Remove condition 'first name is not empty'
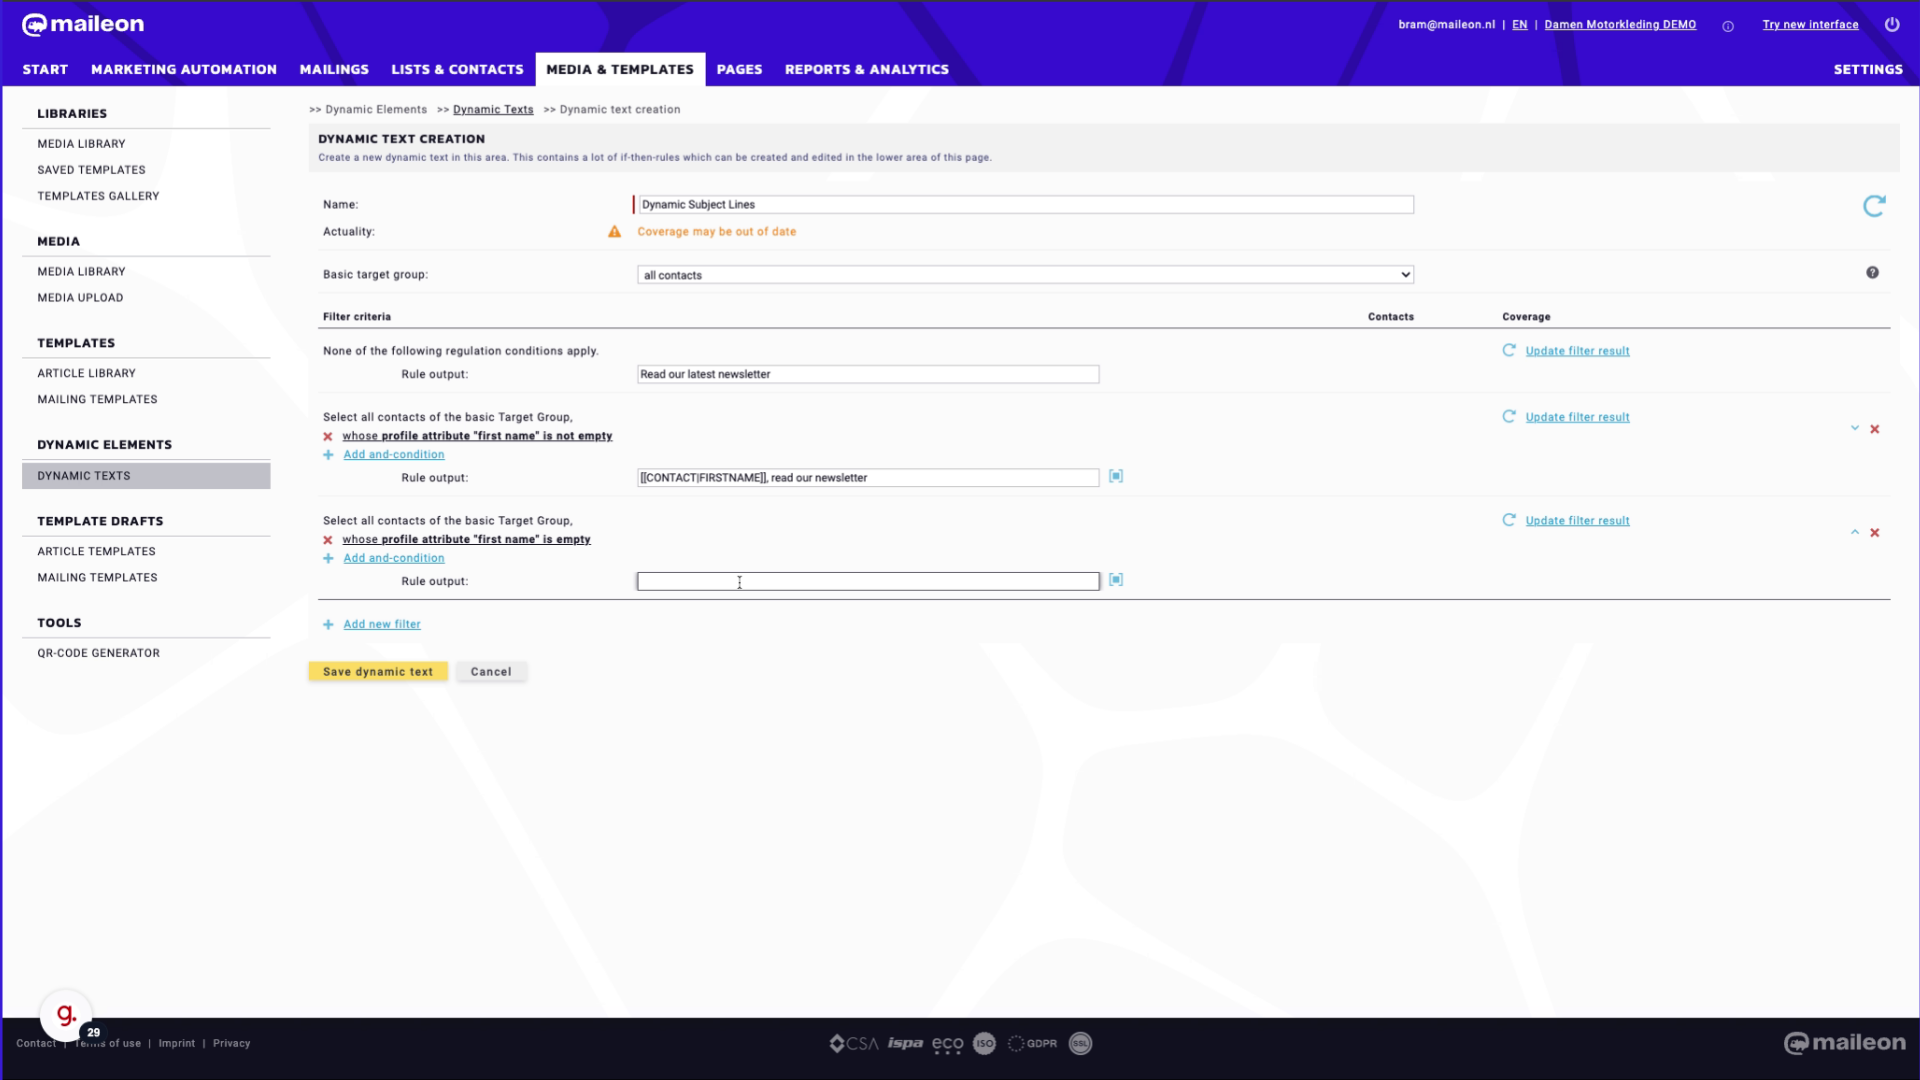Viewport: 1920px width, 1080px height. (328, 437)
